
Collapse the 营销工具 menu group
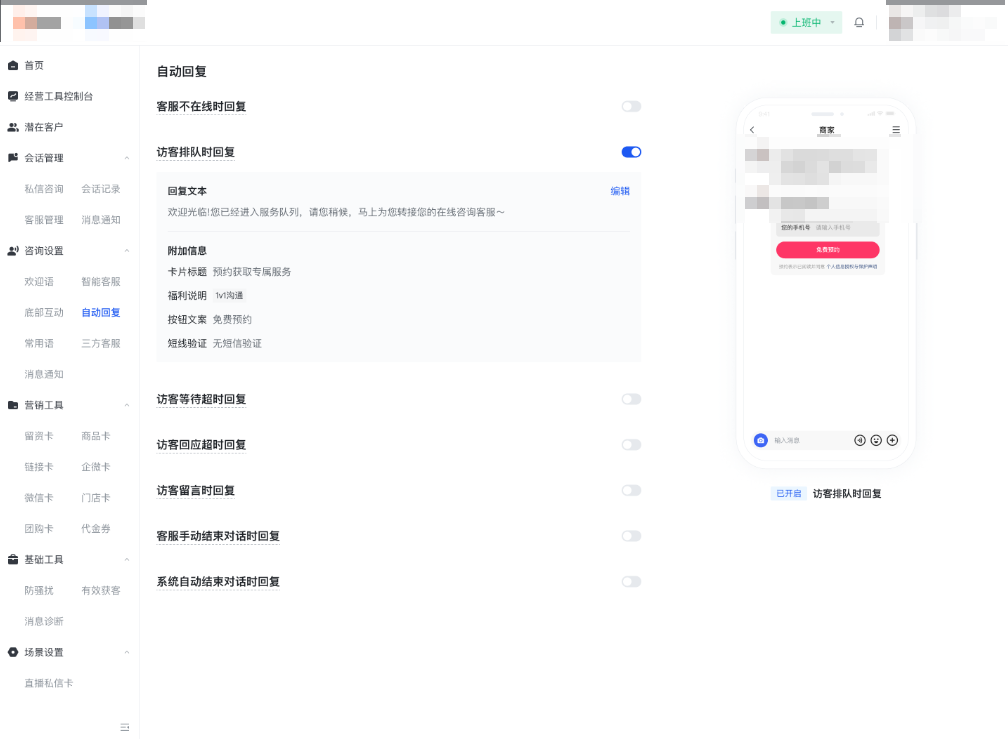tap(126, 404)
